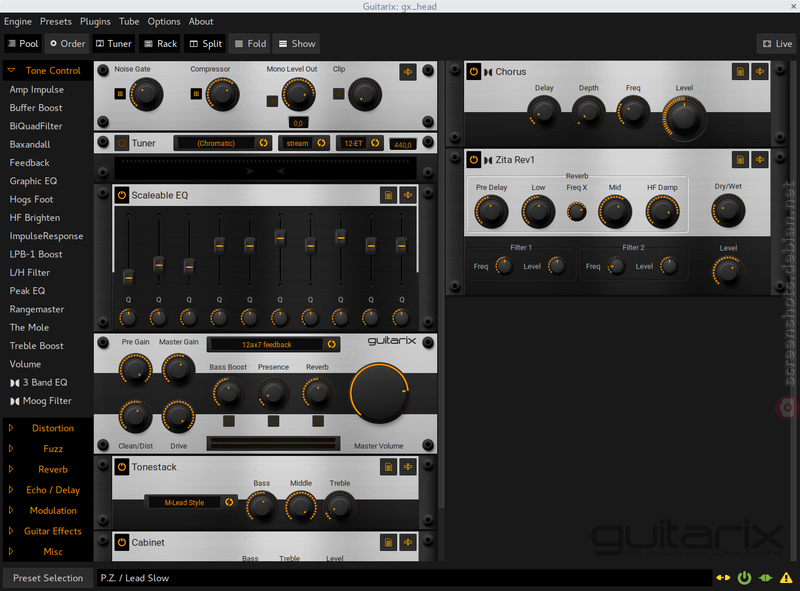Click the Order button

coord(67,44)
